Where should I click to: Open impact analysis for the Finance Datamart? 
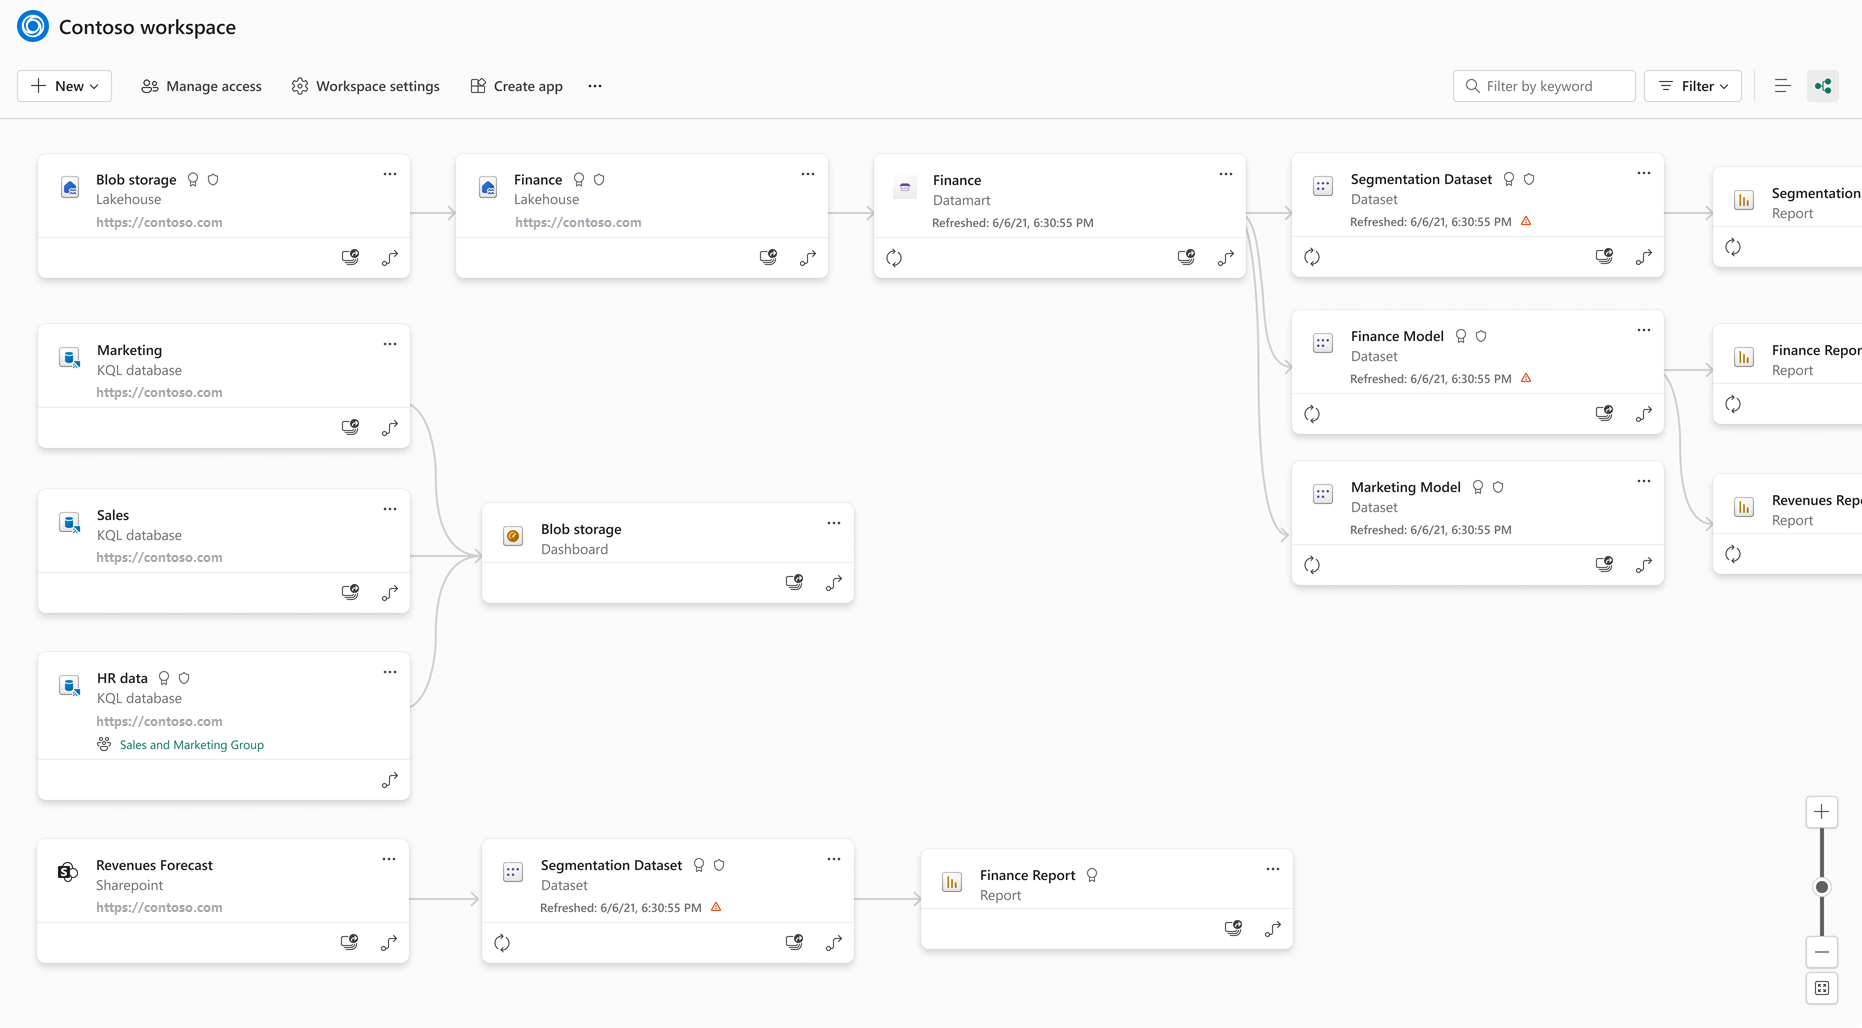click(x=1186, y=257)
